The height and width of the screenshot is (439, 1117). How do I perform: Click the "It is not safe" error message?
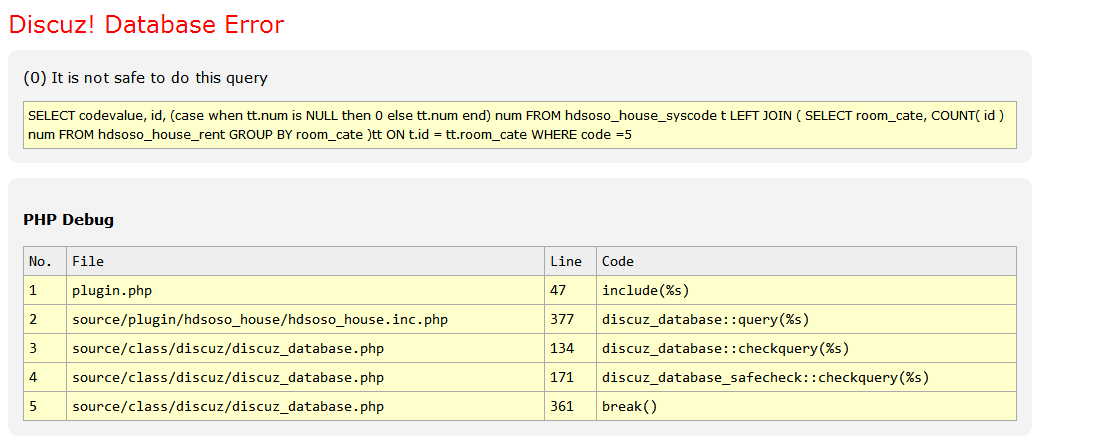tap(145, 77)
